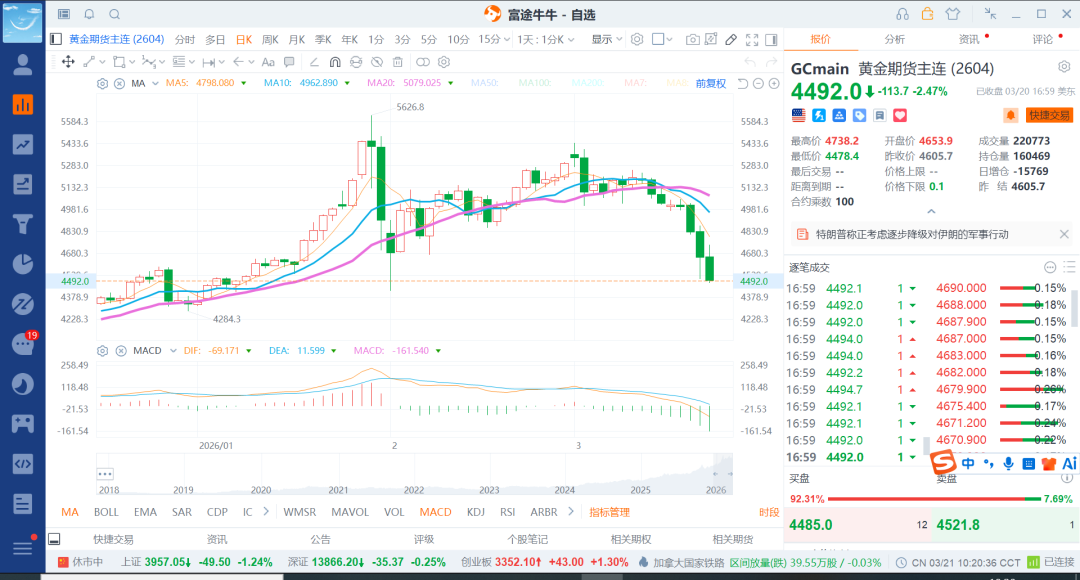This screenshot has width=1080, height=580.
Task: Toggle the MA100 line visibility
Action: [x=534, y=83]
